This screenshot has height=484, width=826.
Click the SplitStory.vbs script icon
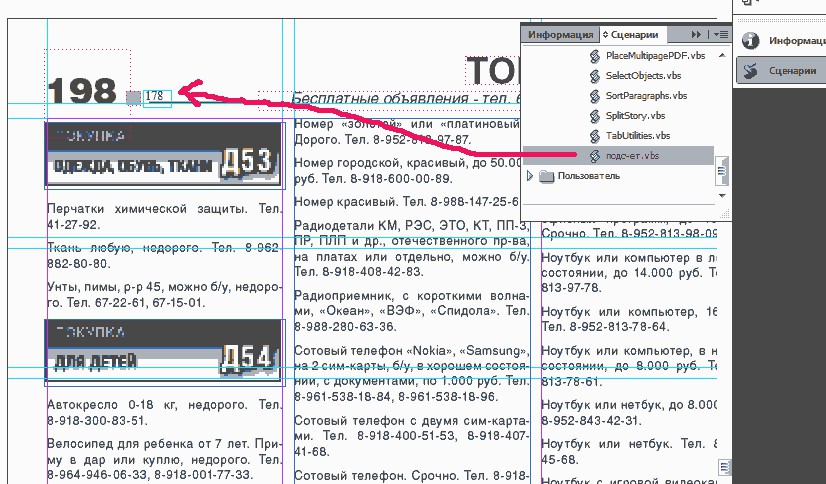coord(595,116)
